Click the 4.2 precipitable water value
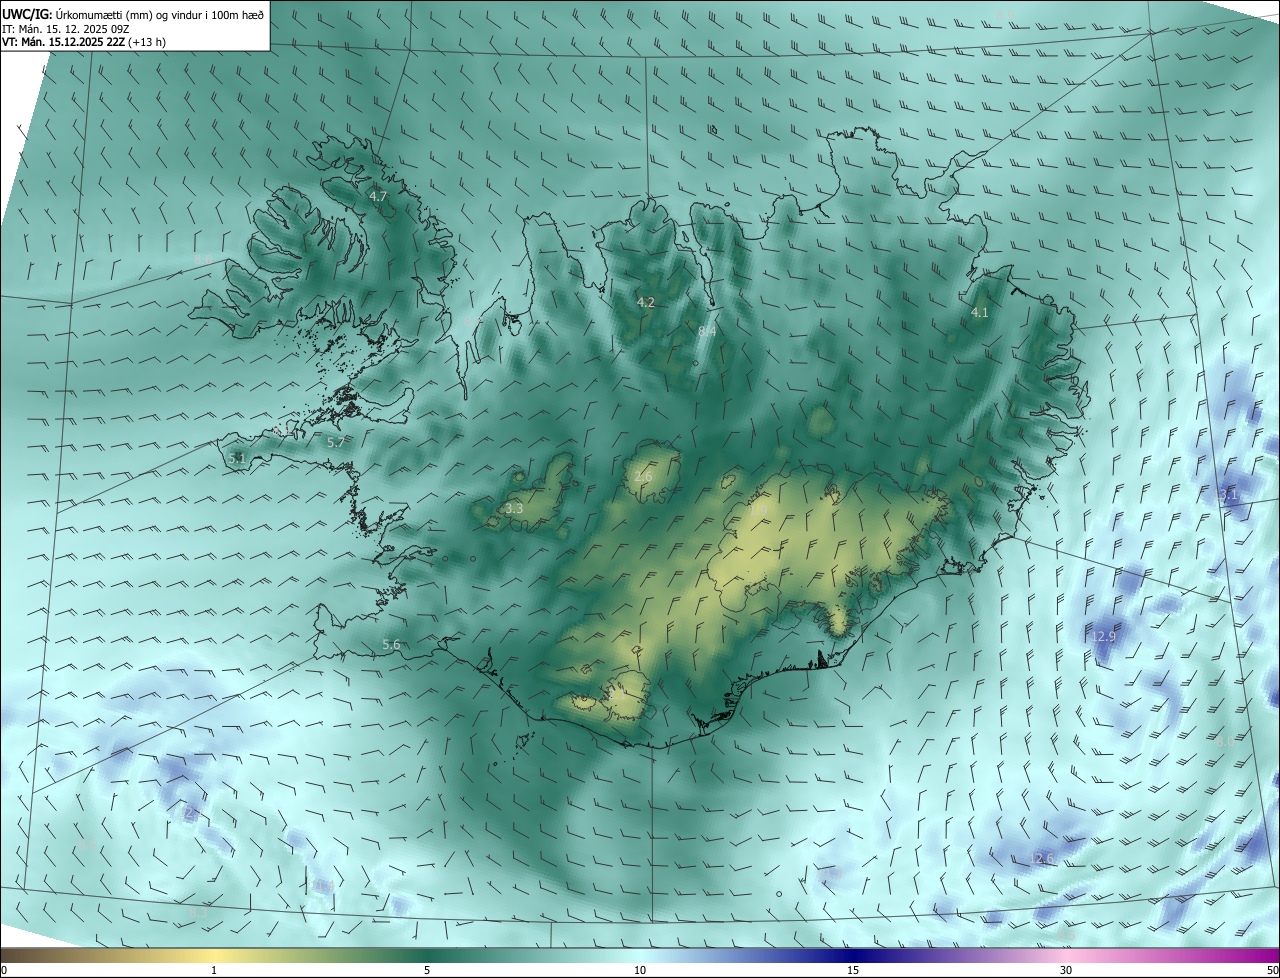 click(x=646, y=302)
